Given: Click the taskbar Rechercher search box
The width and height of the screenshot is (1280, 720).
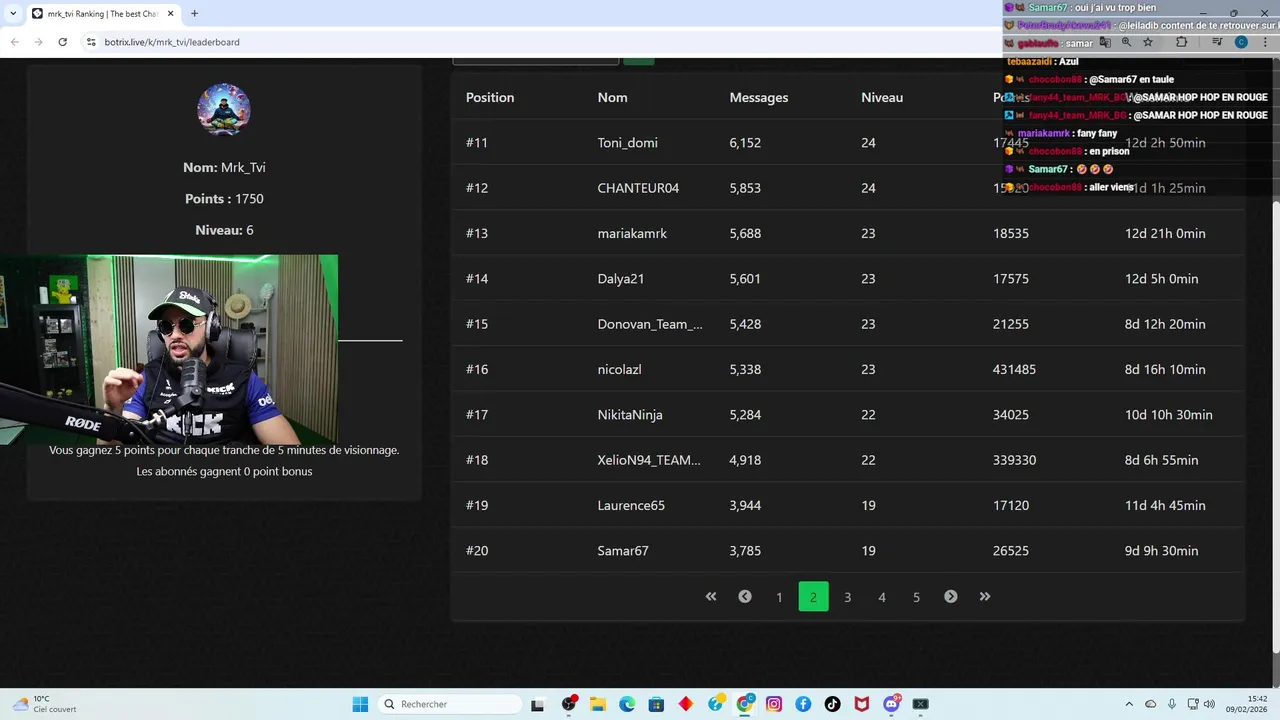Looking at the screenshot, I should 448,704.
